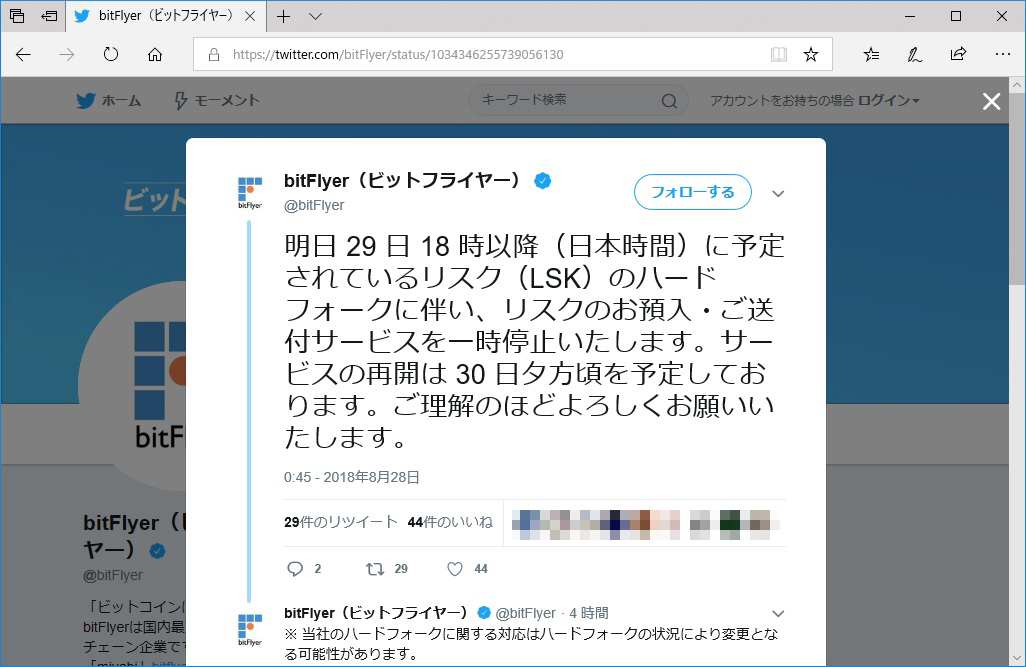Open the tab preview chevron beside the tabs
The width and height of the screenshot is (1026, 667).
pos(315,16)
